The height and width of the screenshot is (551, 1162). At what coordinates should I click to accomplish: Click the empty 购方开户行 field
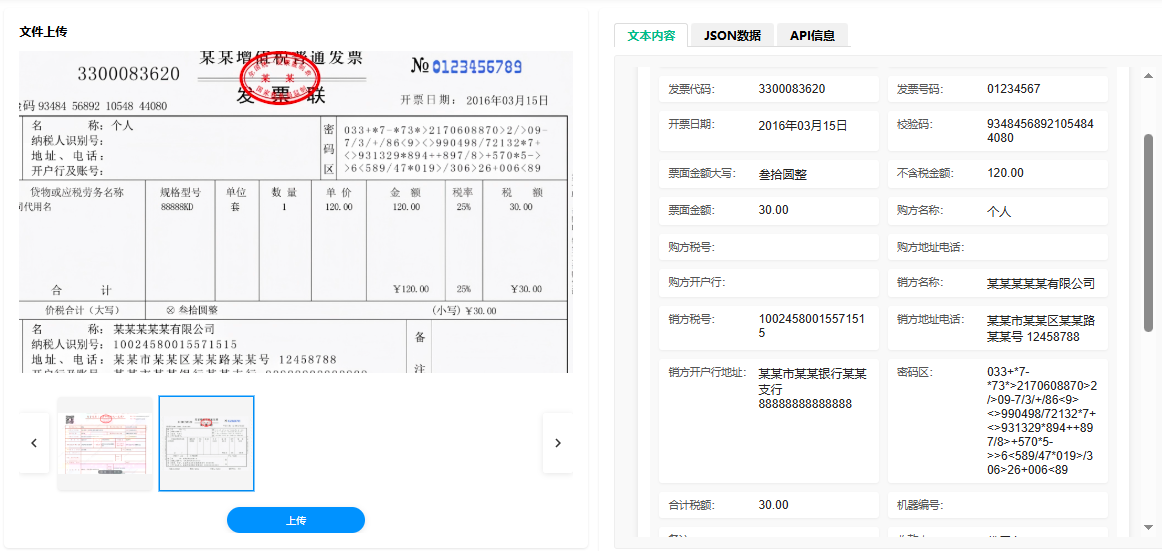point(769,283)
